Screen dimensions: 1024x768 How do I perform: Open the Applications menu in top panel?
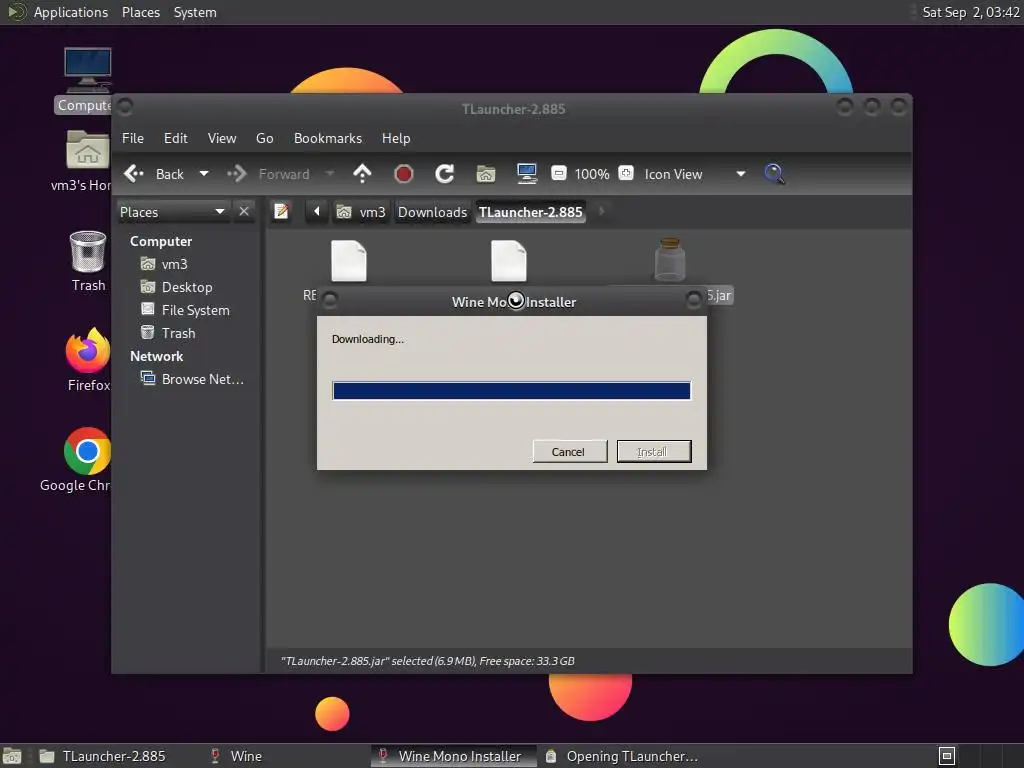pos(71,12)
